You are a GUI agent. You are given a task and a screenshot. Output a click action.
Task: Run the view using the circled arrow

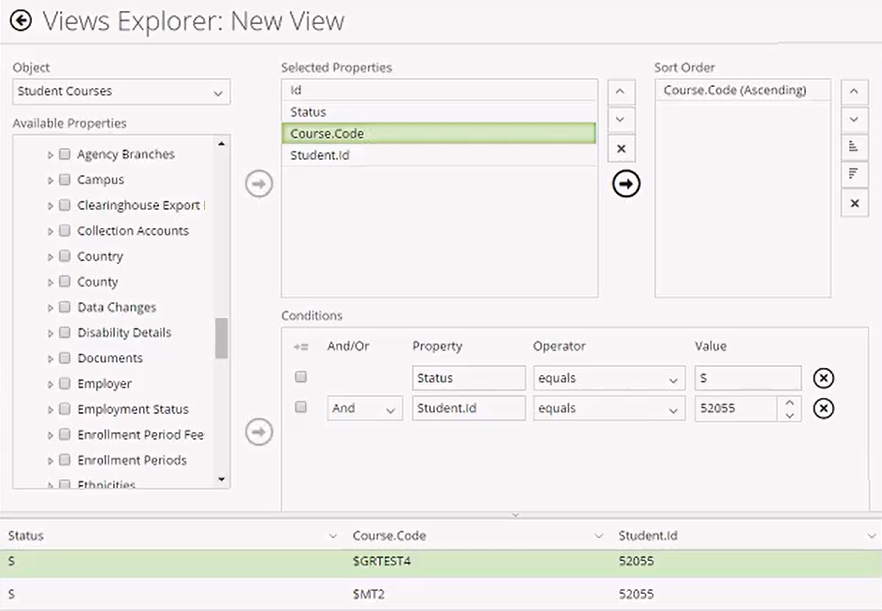coord(625,183)
